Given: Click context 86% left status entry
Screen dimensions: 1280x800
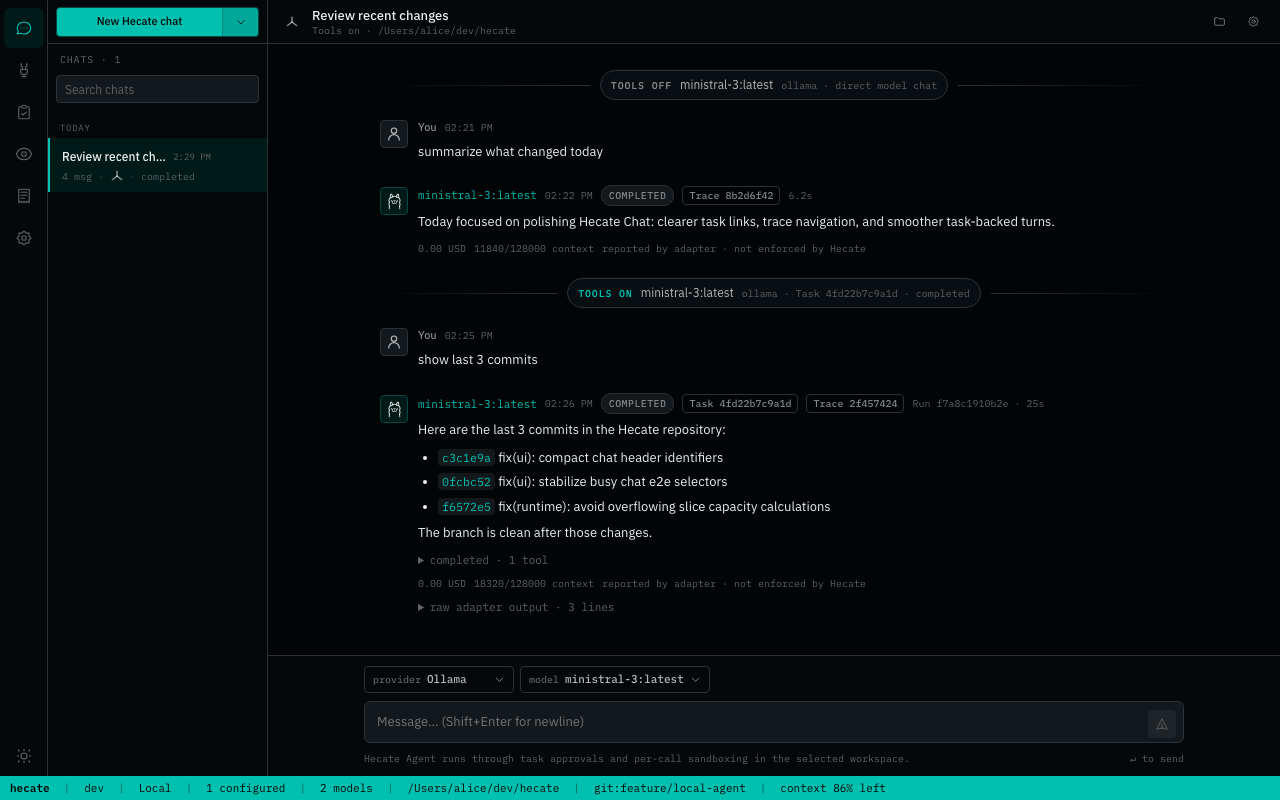Looking at the screenshot, I should pyautogui.click(x=833, y=788).
